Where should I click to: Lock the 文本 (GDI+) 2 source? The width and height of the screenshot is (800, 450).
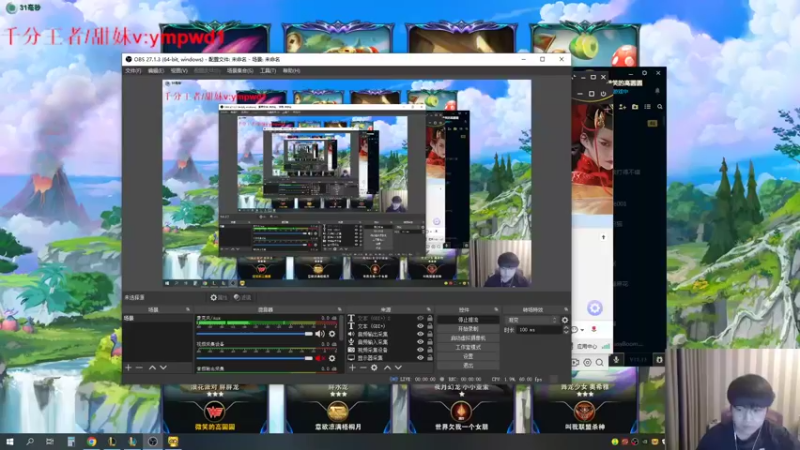click(x=430, y=318)
